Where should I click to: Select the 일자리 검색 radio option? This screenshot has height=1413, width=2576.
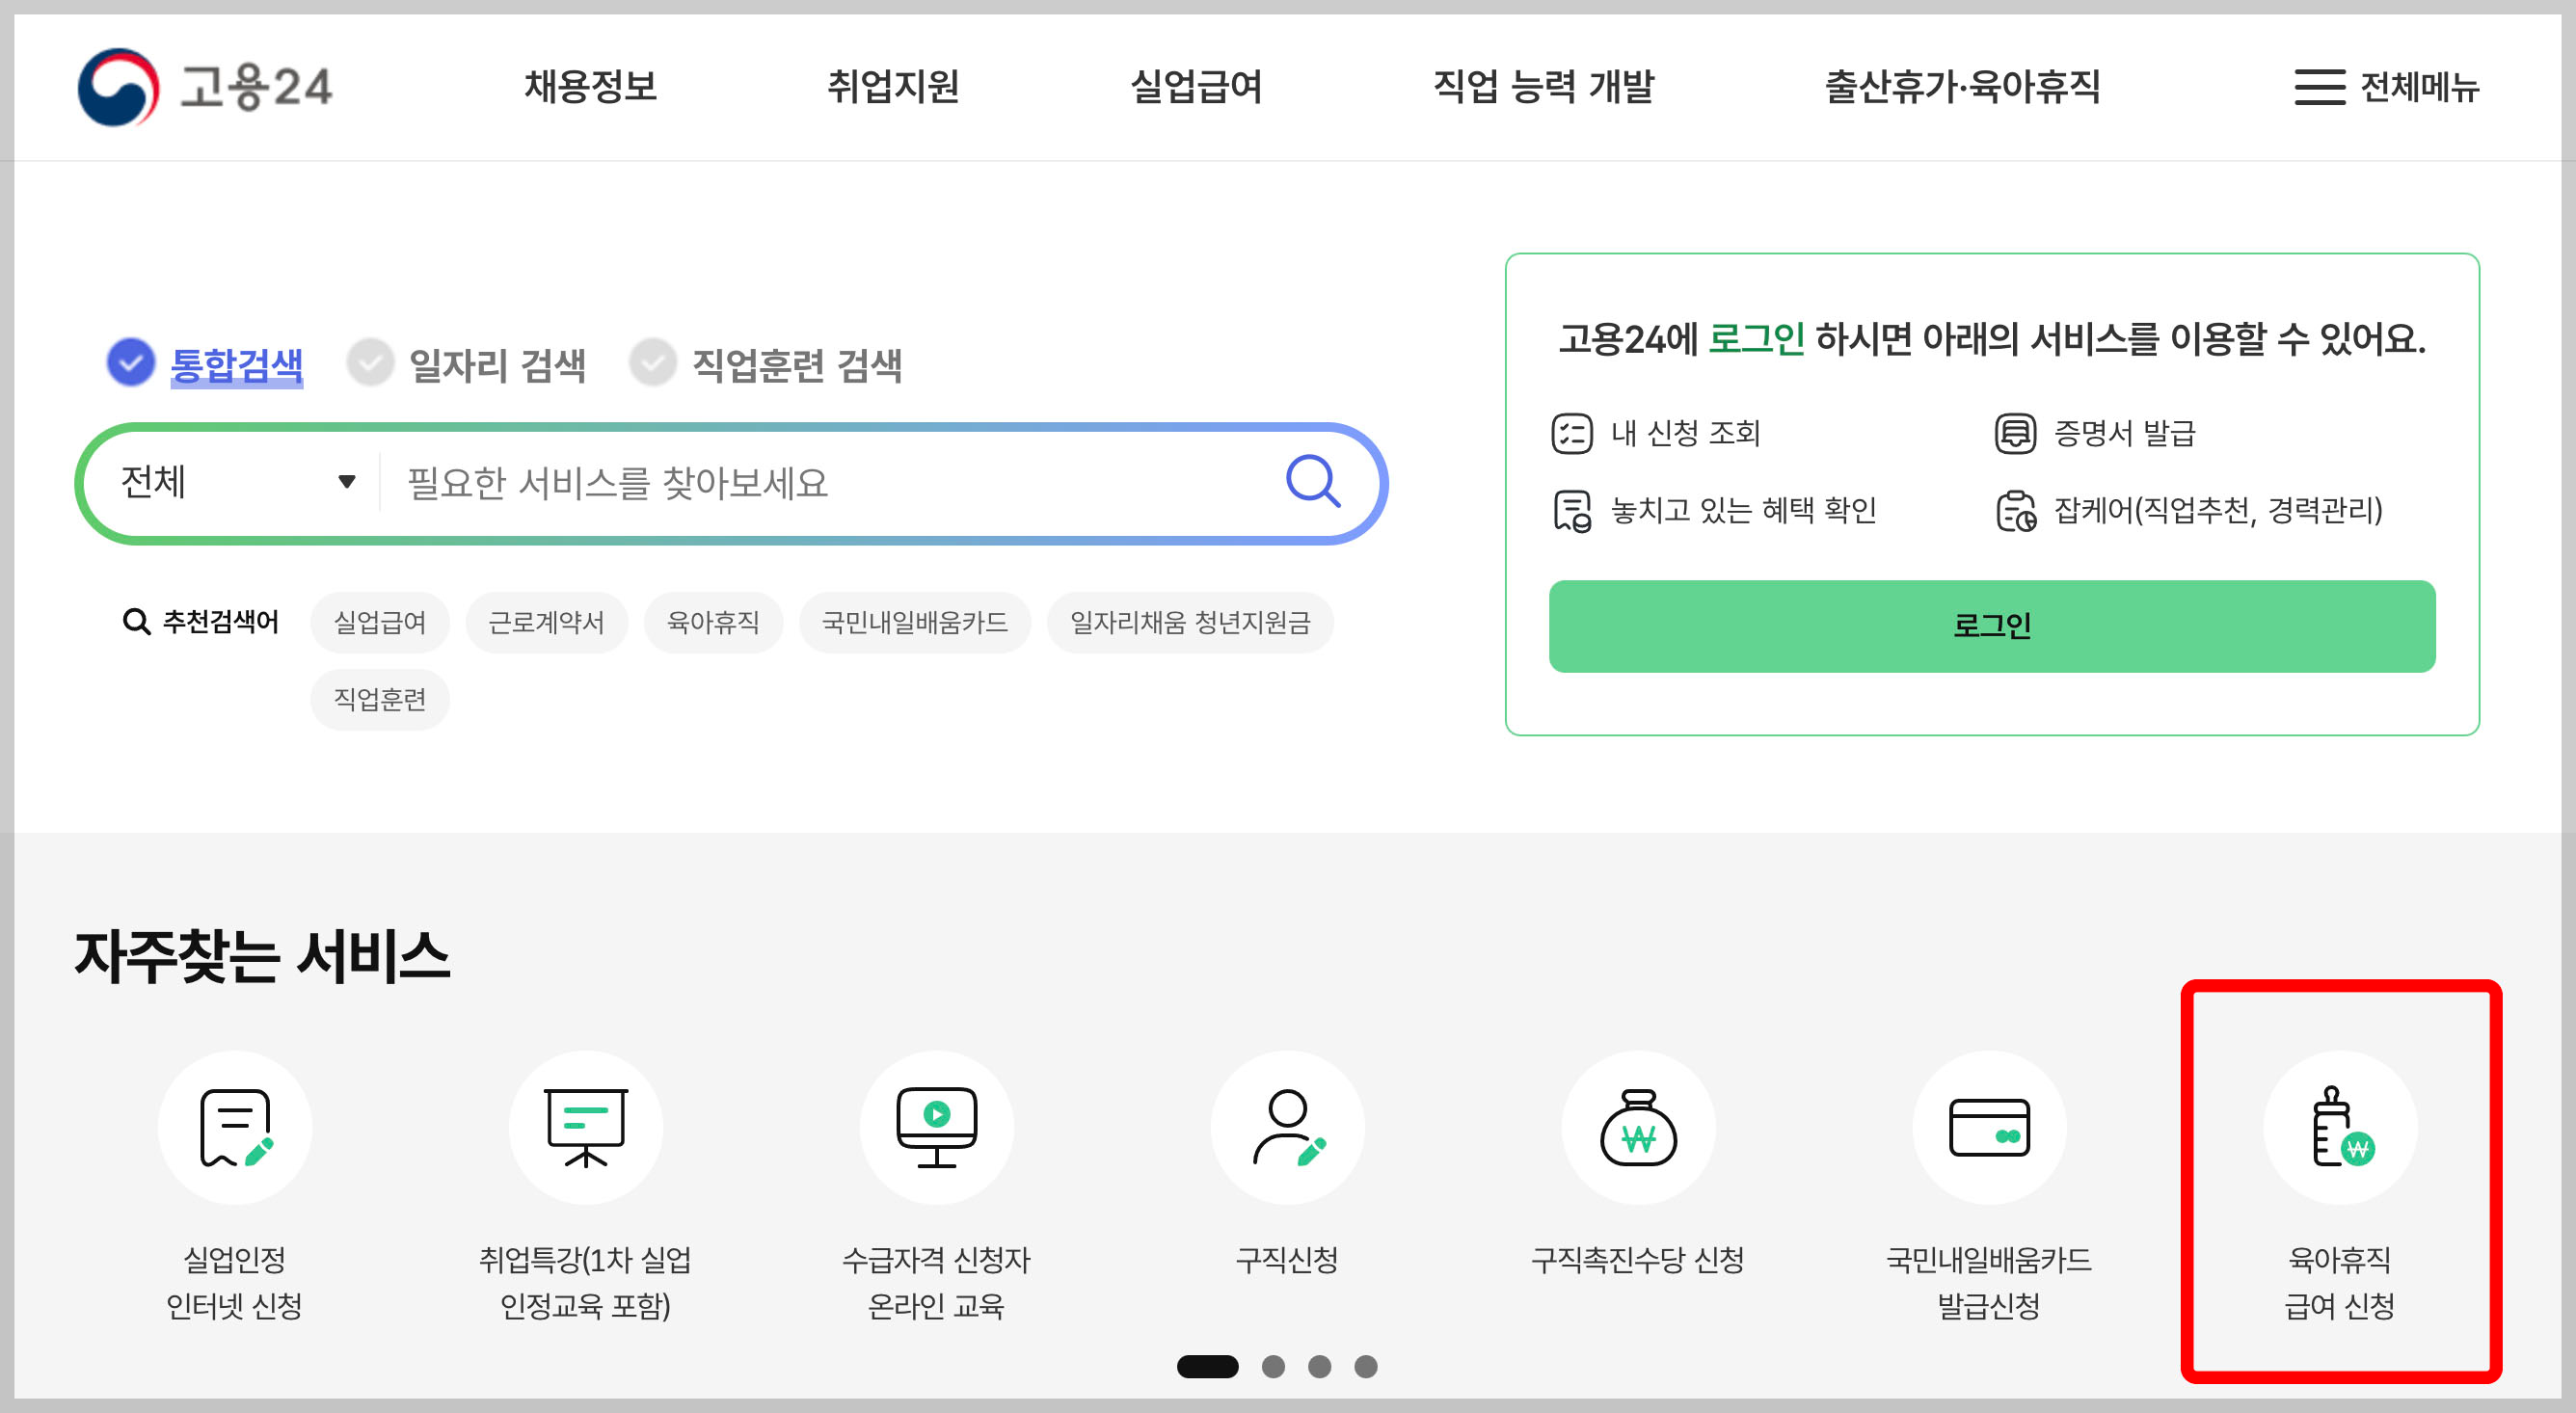pyautogui.click(x=370, y=362)
